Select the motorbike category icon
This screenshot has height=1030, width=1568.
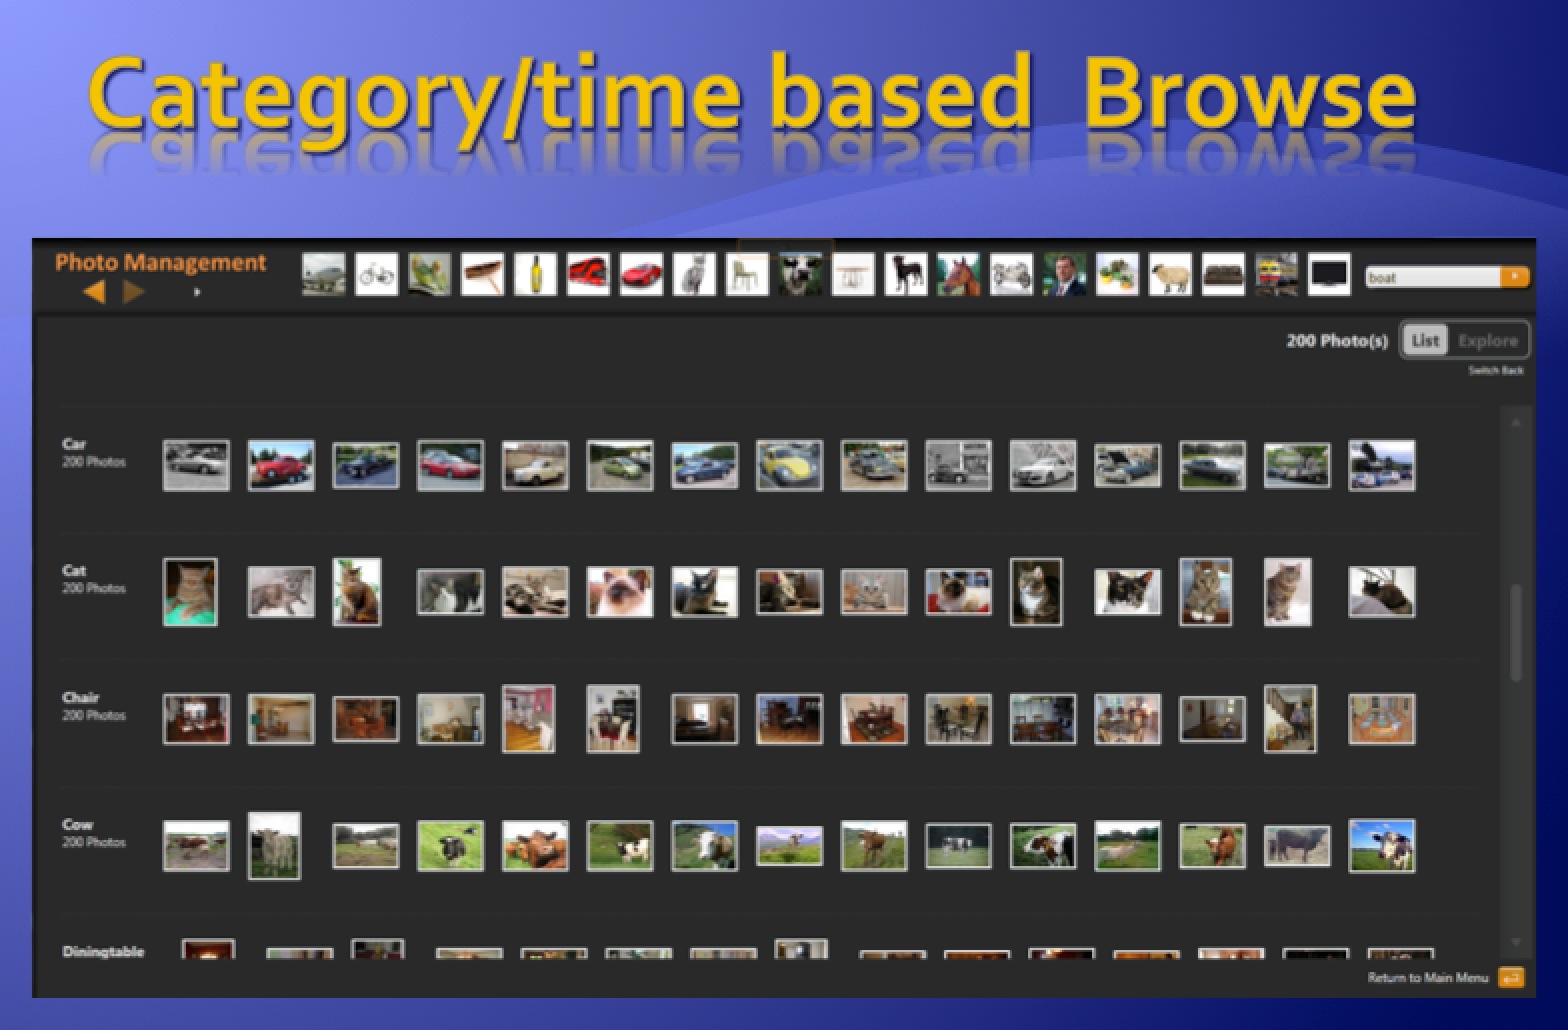point(1012,274)
